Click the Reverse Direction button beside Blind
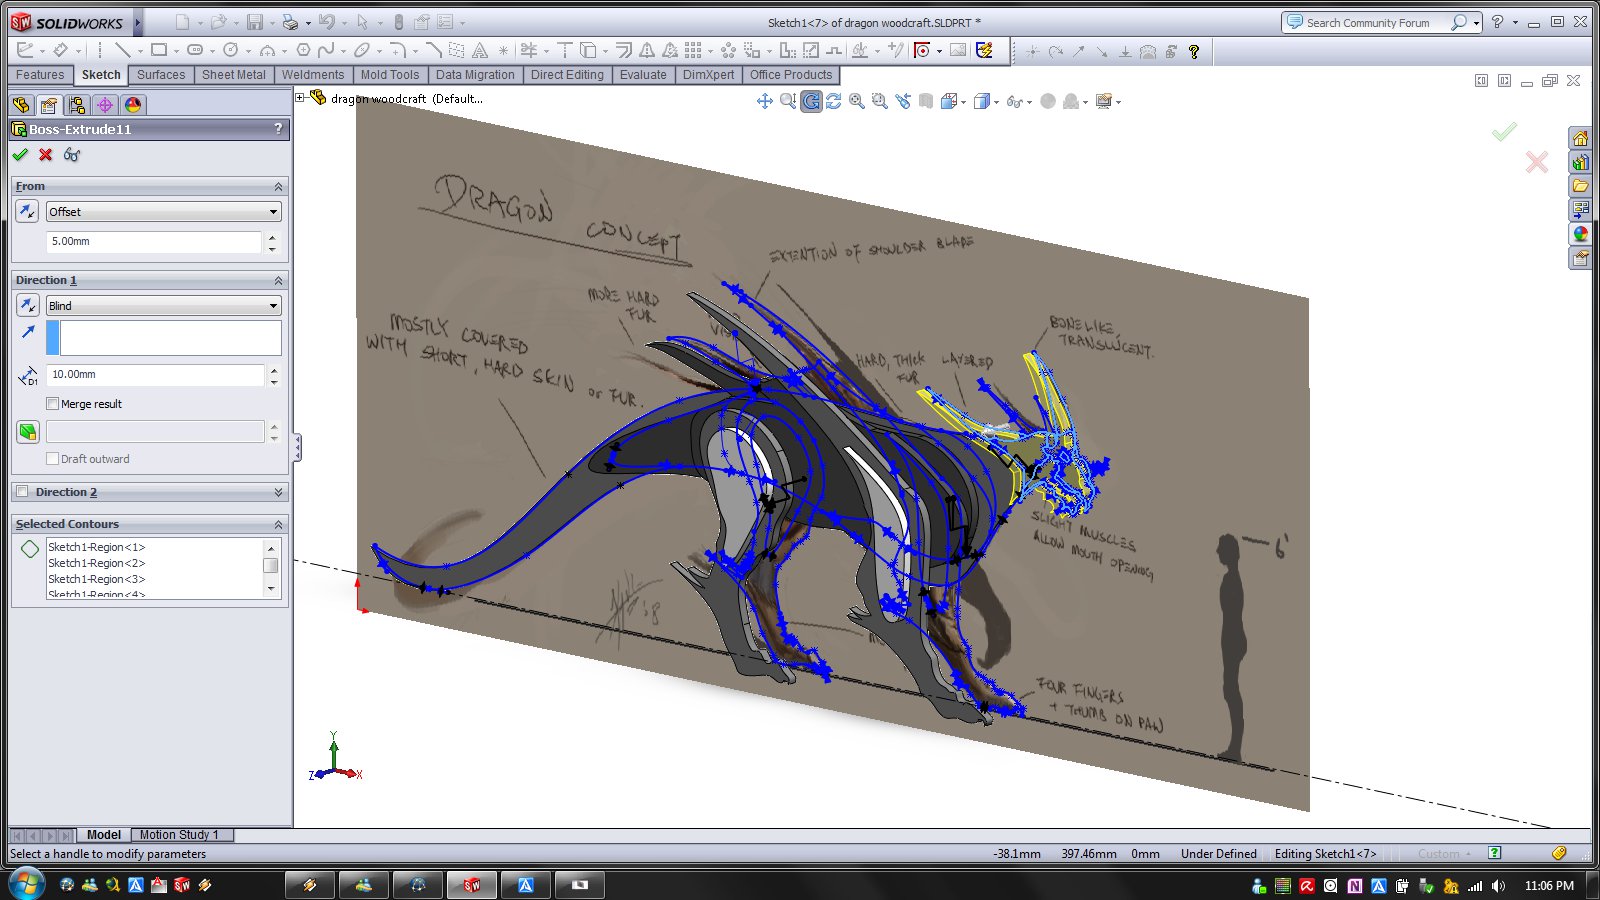Viewport: 1600px width, 900px height. [28, 306]
